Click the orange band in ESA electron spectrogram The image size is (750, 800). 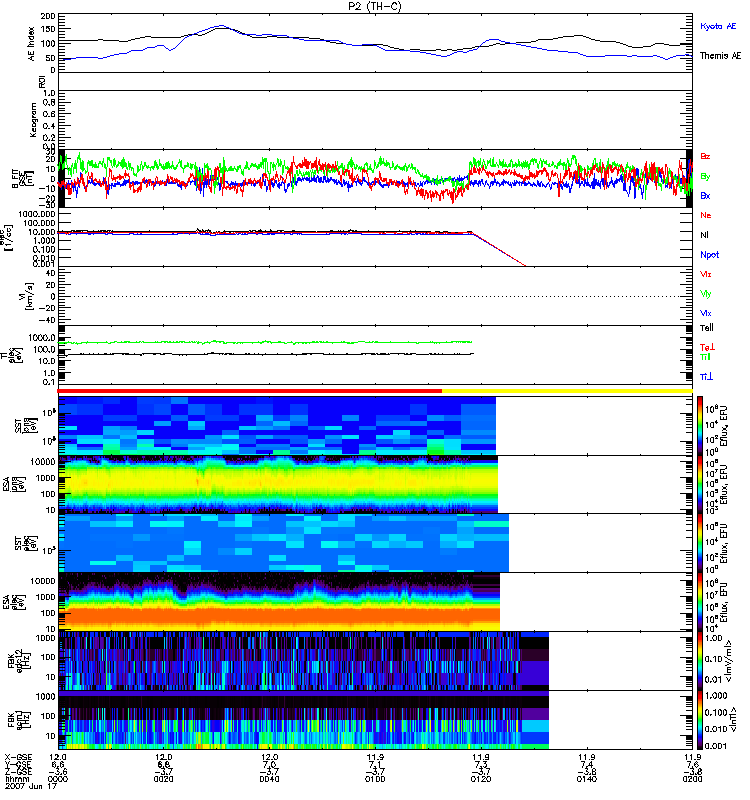280,616
